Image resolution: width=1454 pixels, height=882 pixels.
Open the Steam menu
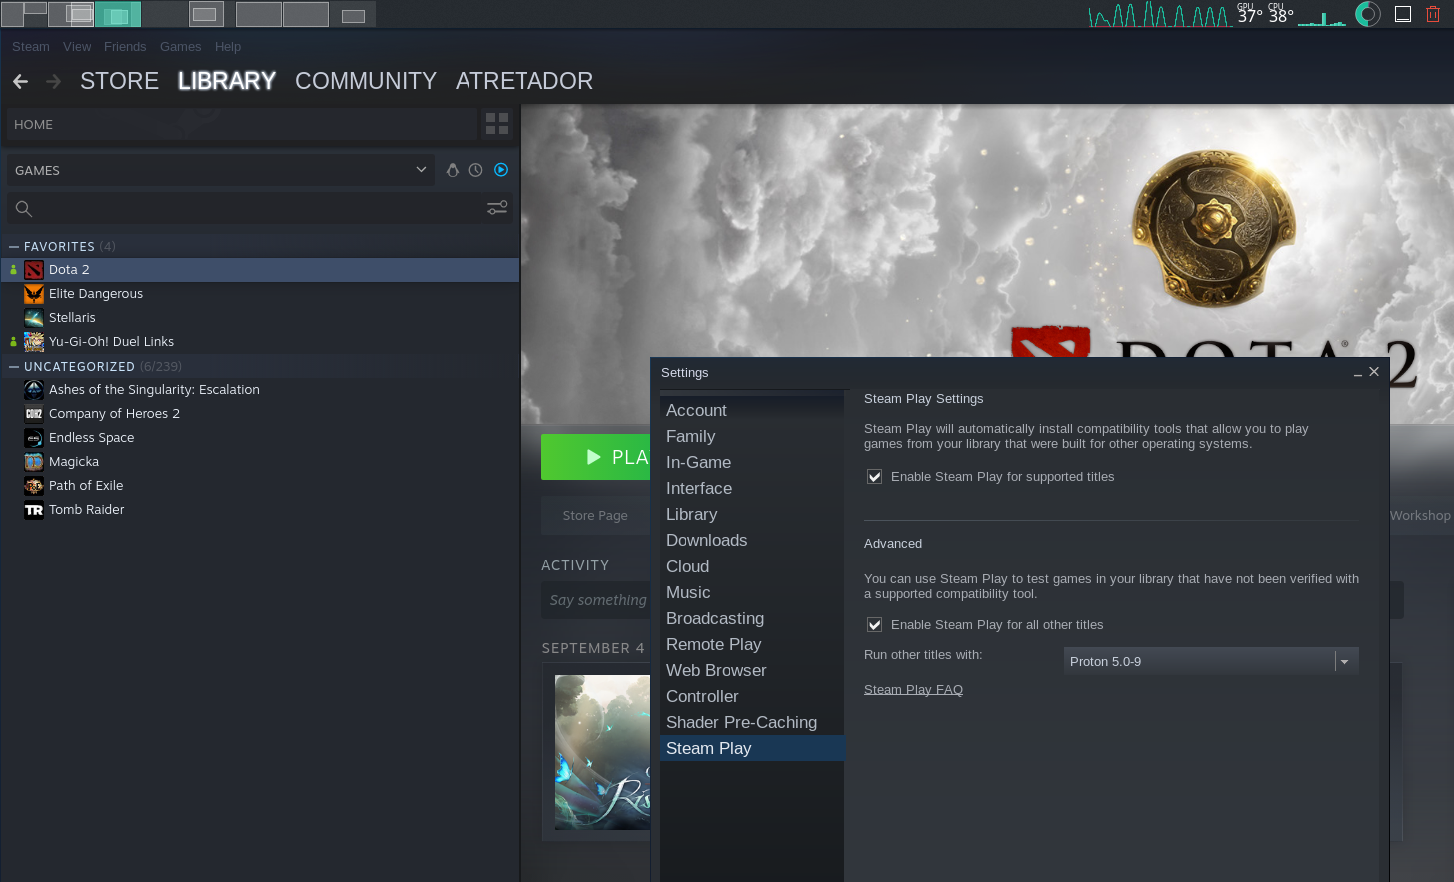click(x=31, y=47)
